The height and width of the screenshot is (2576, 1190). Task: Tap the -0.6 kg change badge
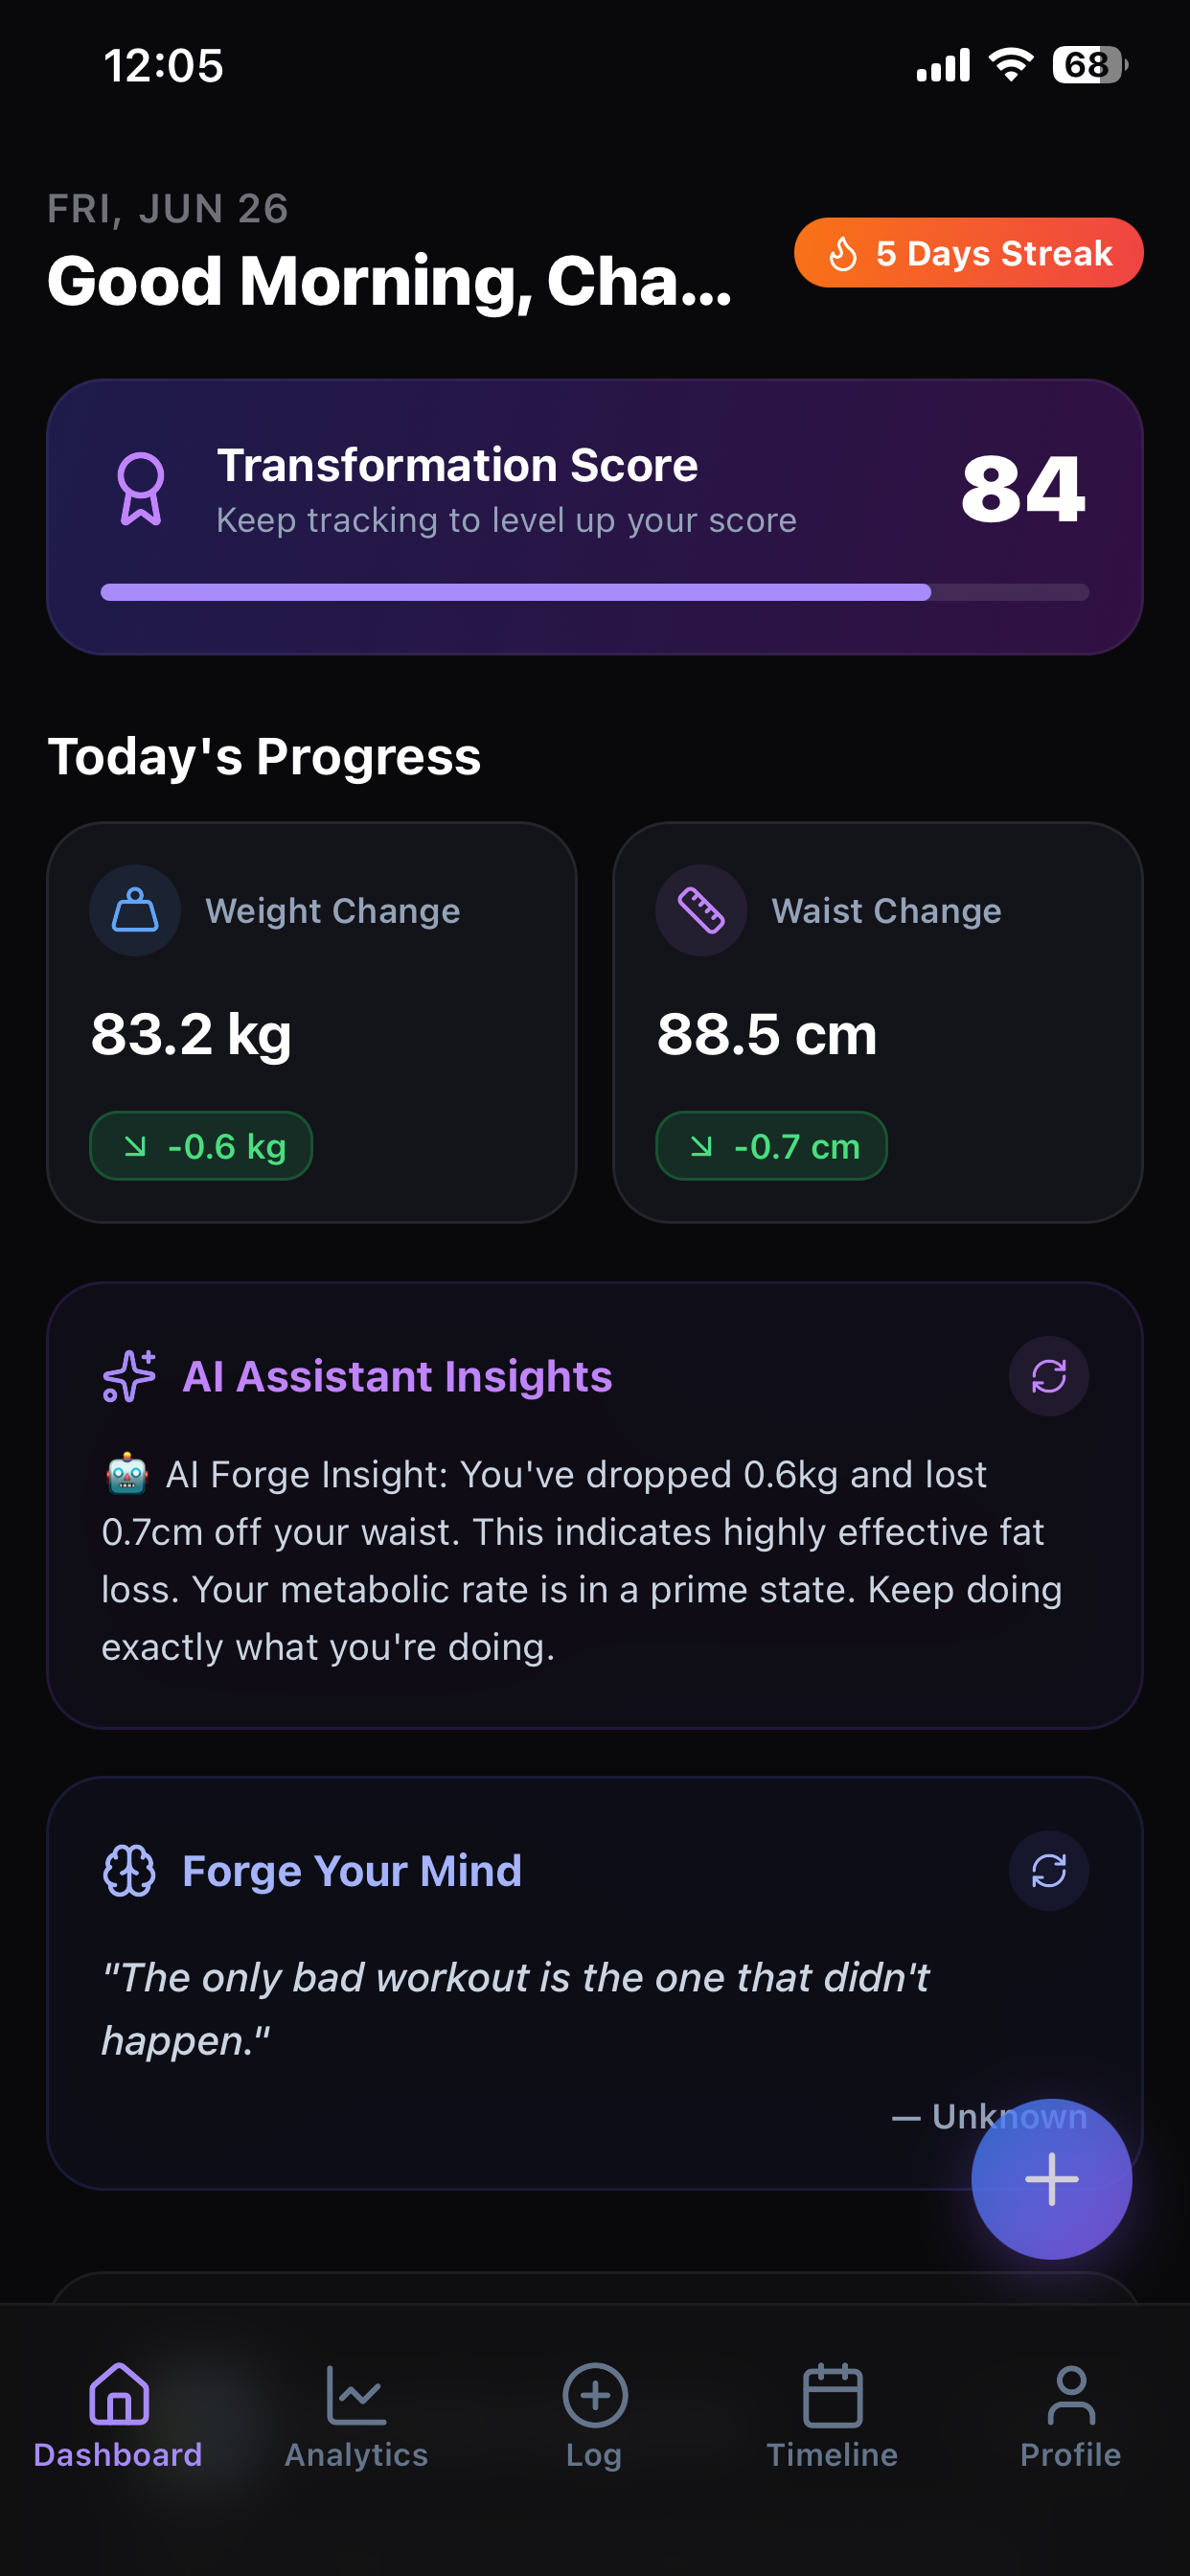201,1146
